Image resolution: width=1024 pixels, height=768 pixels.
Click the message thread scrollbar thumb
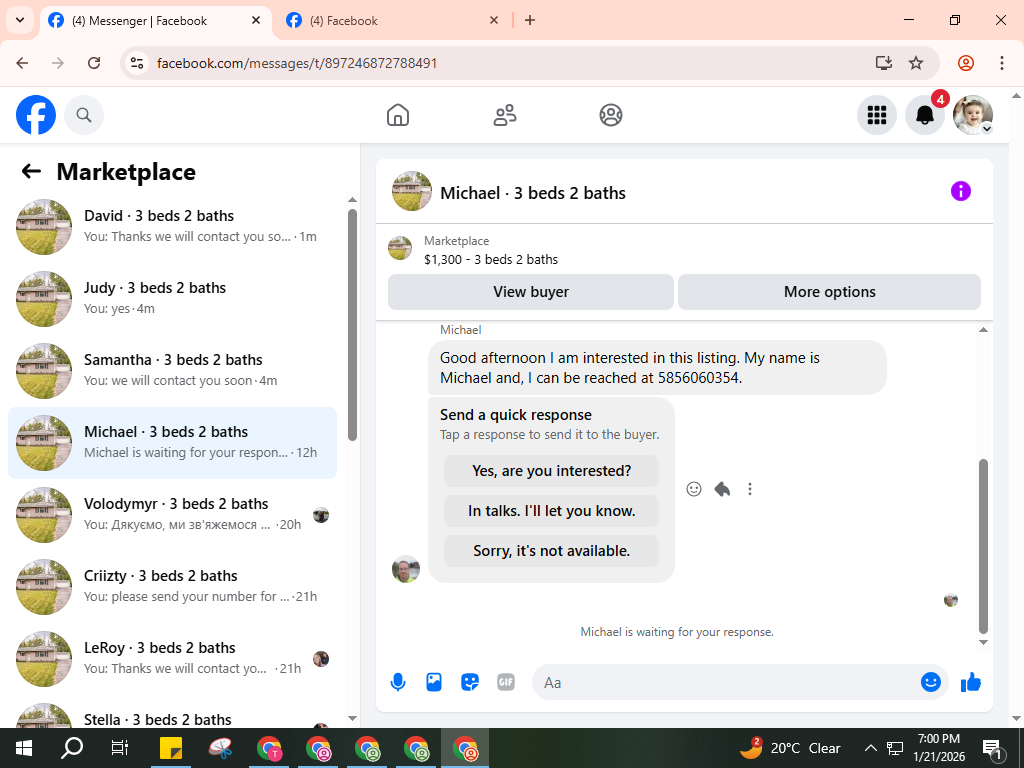[x=984, y=546]
